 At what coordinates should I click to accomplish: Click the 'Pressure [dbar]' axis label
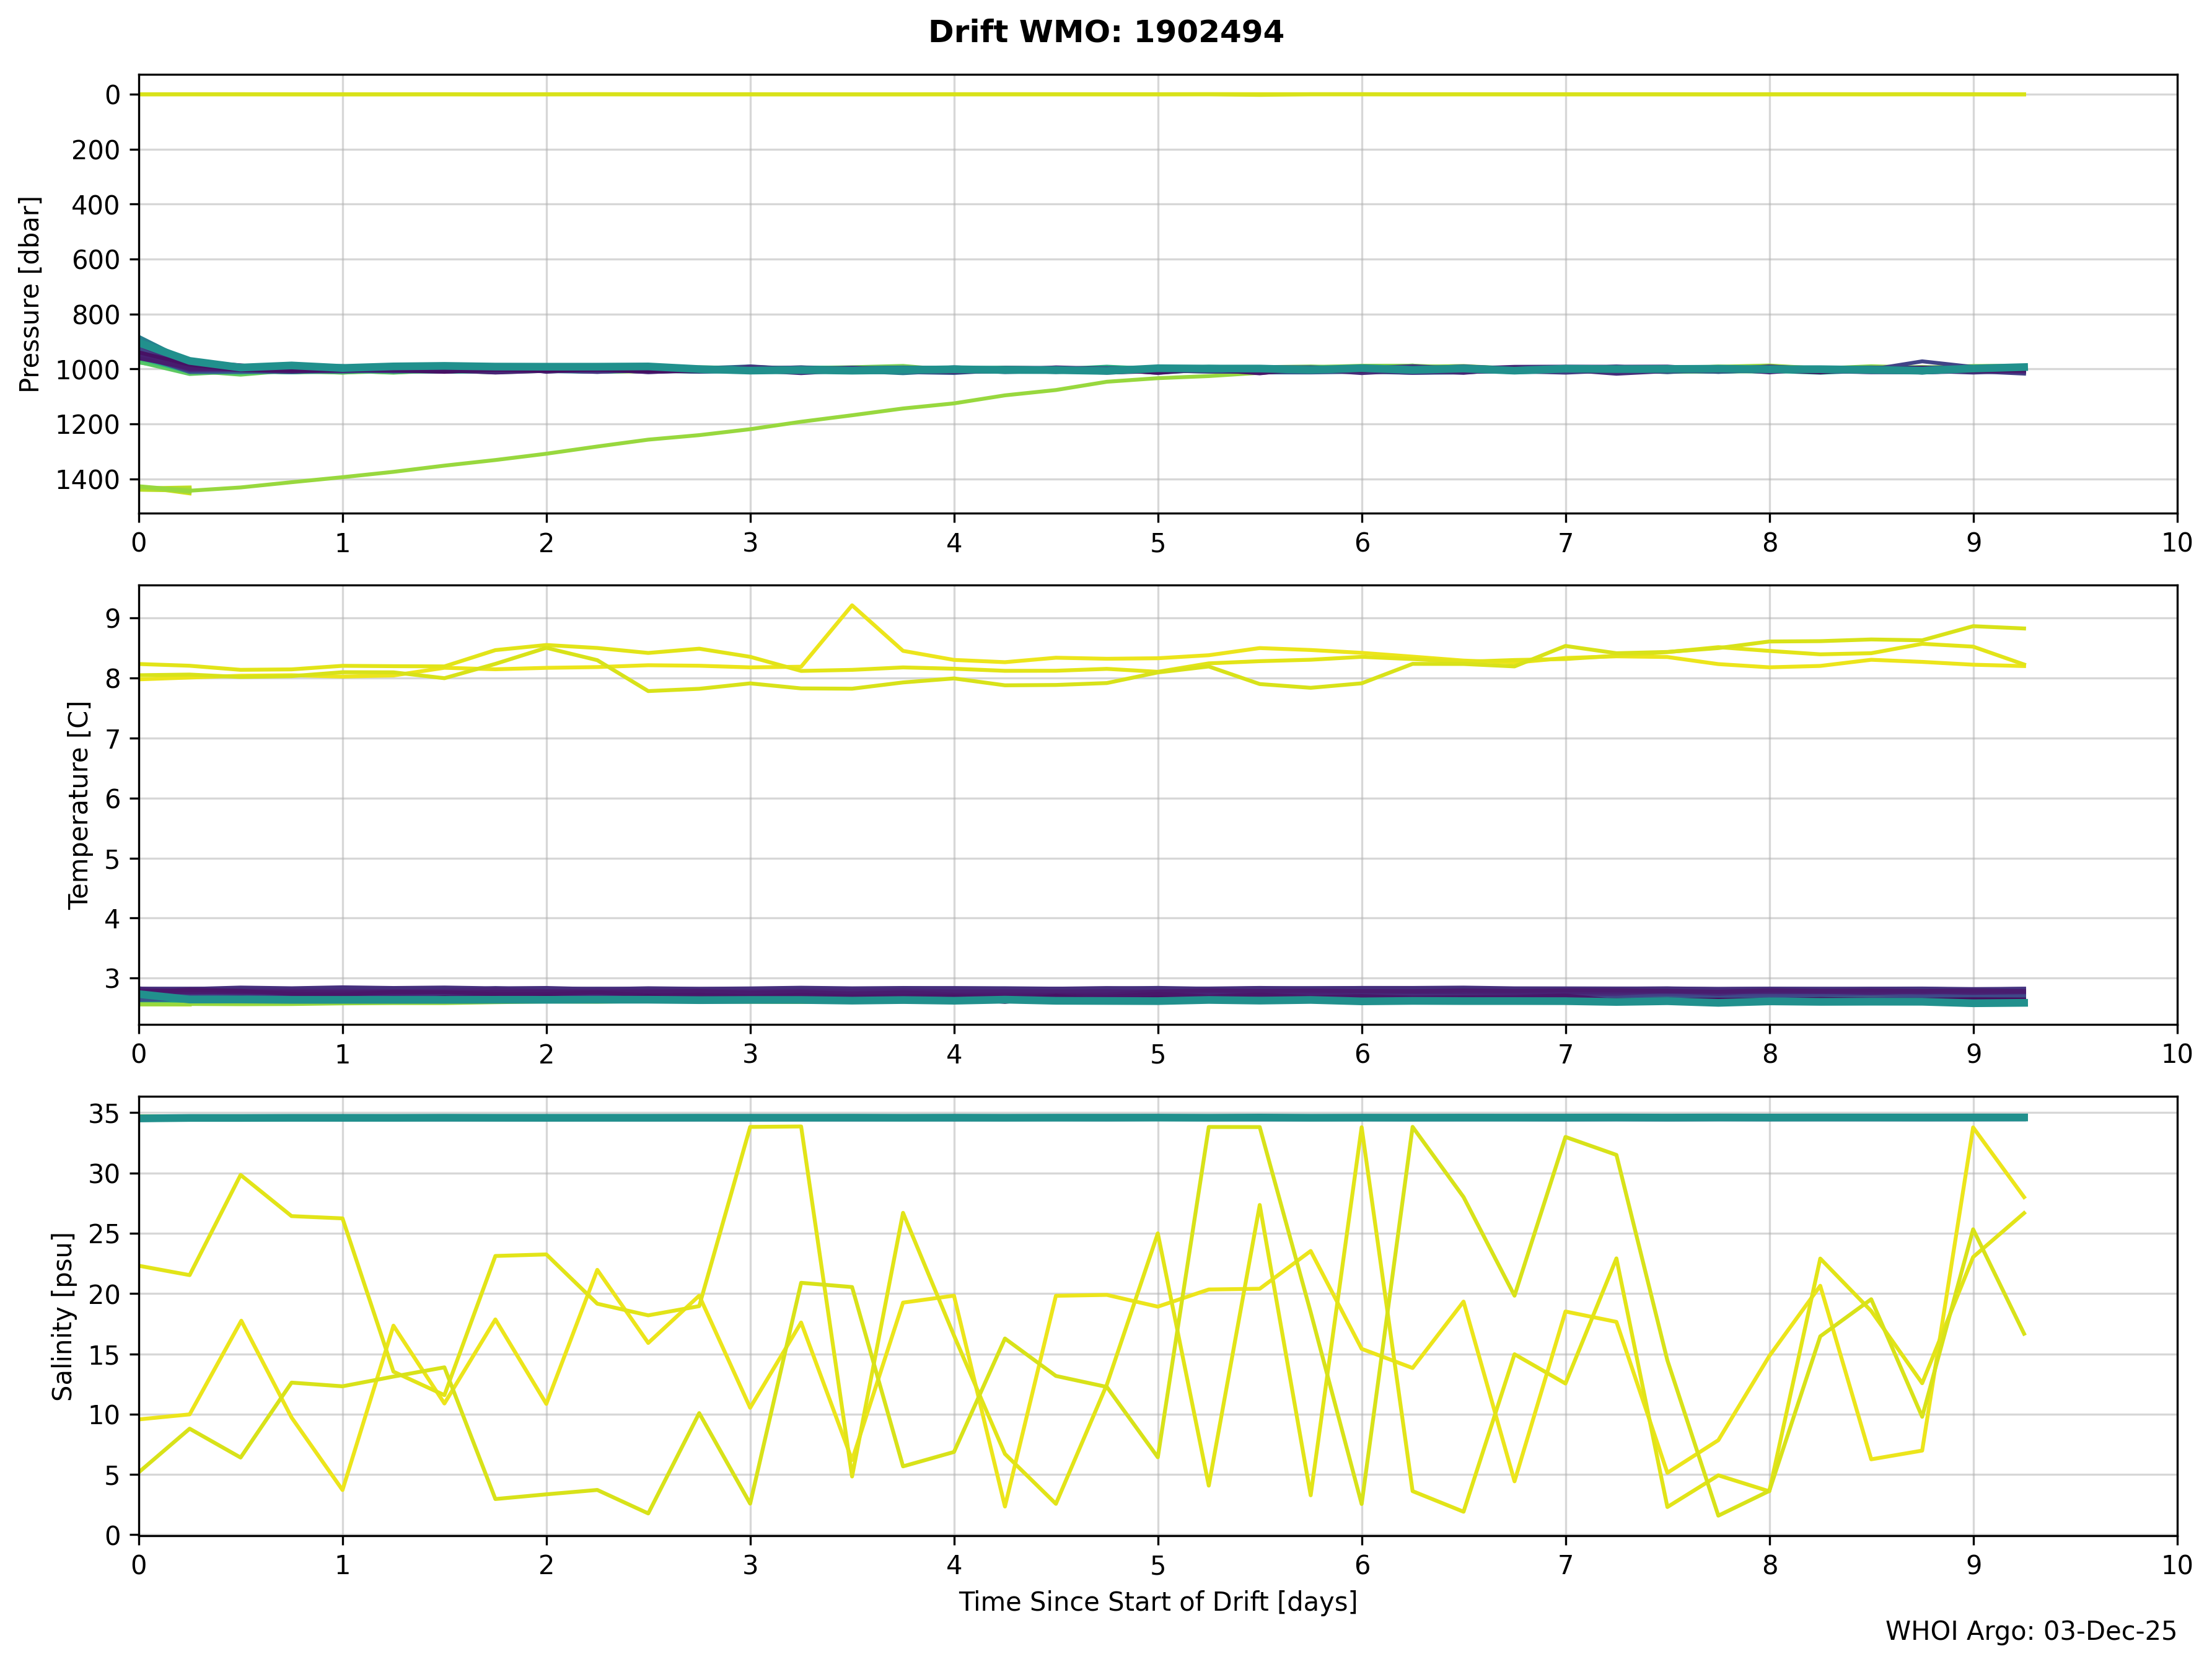tap(30, 294)
